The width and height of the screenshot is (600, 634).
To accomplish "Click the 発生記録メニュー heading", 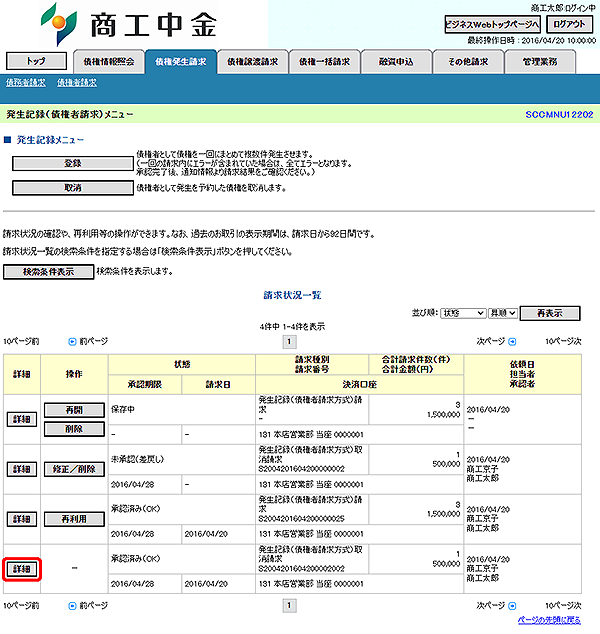I will [50, 140].
